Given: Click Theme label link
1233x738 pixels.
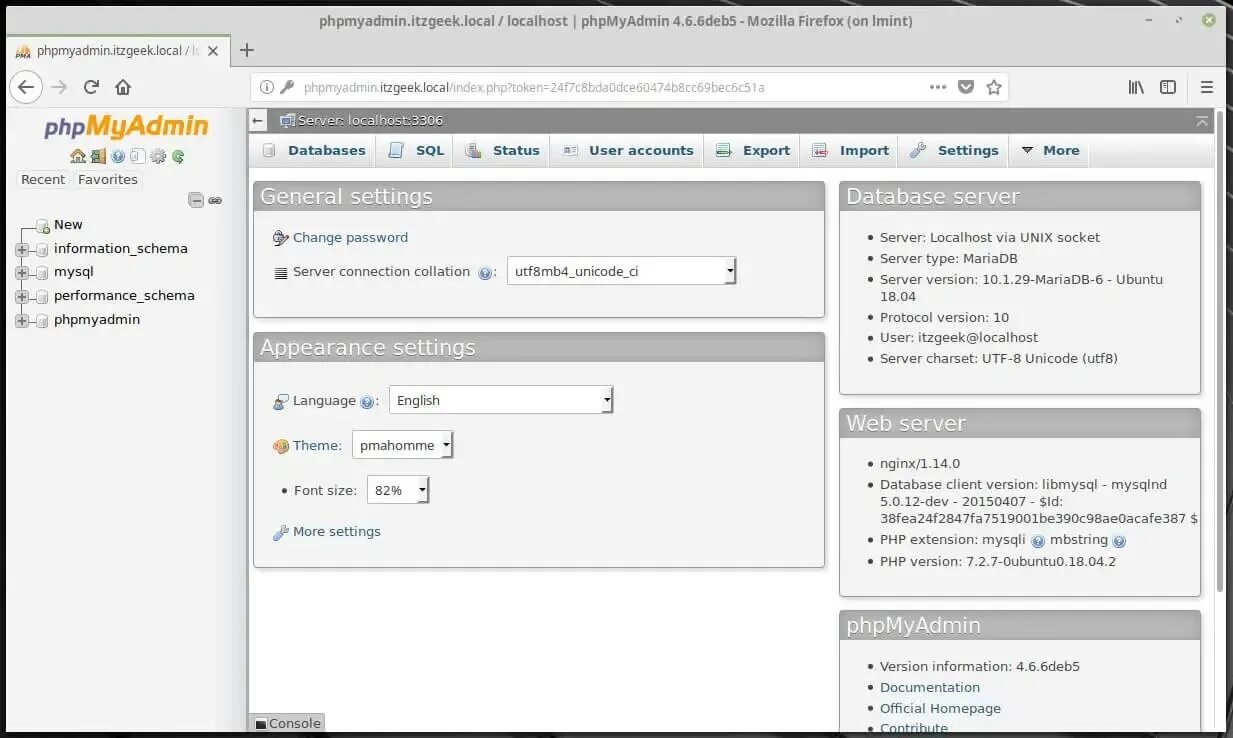Looking at the screenshot, I should point(317,446).
